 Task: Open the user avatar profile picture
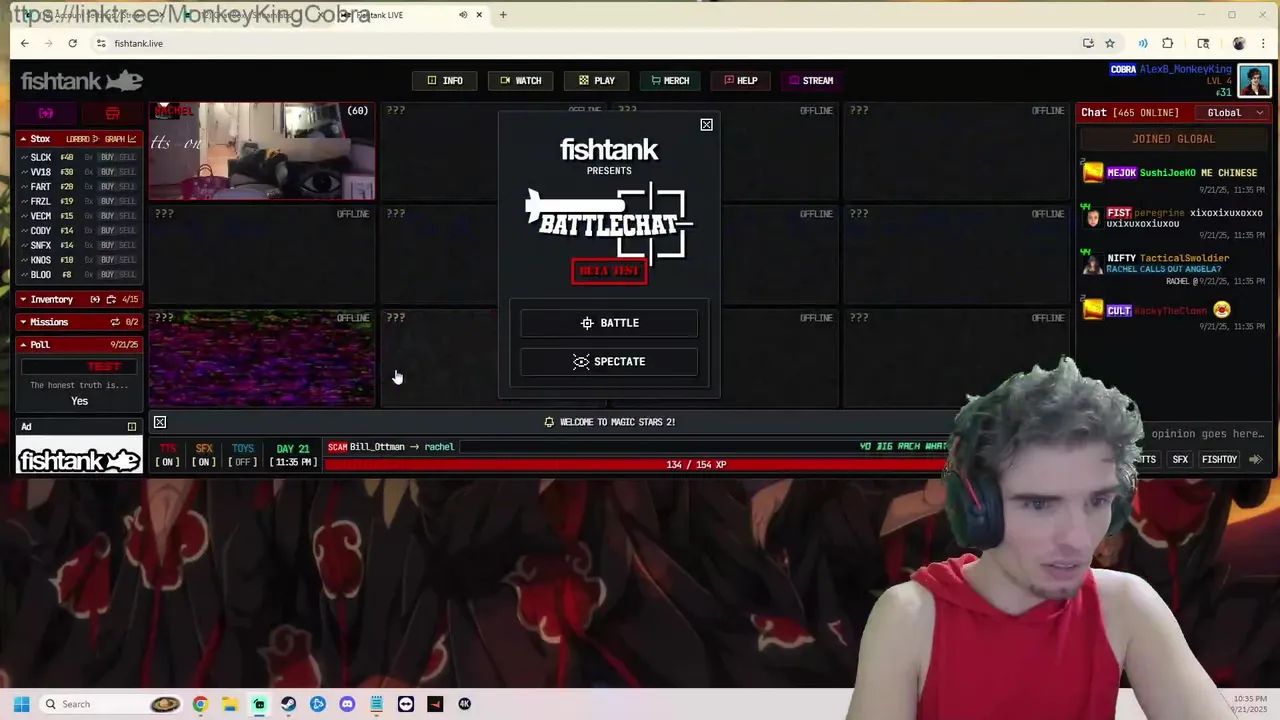1254,80
